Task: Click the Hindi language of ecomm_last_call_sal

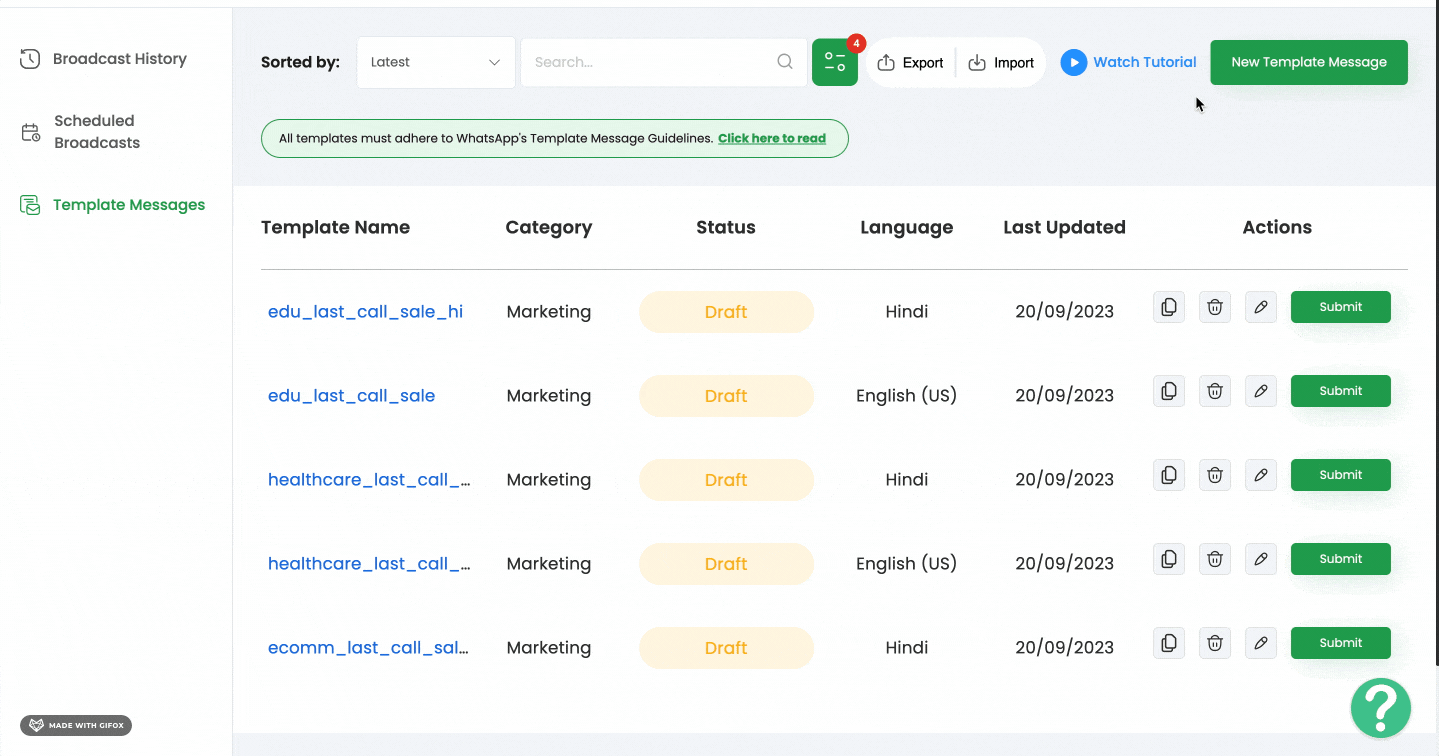Action: (906, 648)
